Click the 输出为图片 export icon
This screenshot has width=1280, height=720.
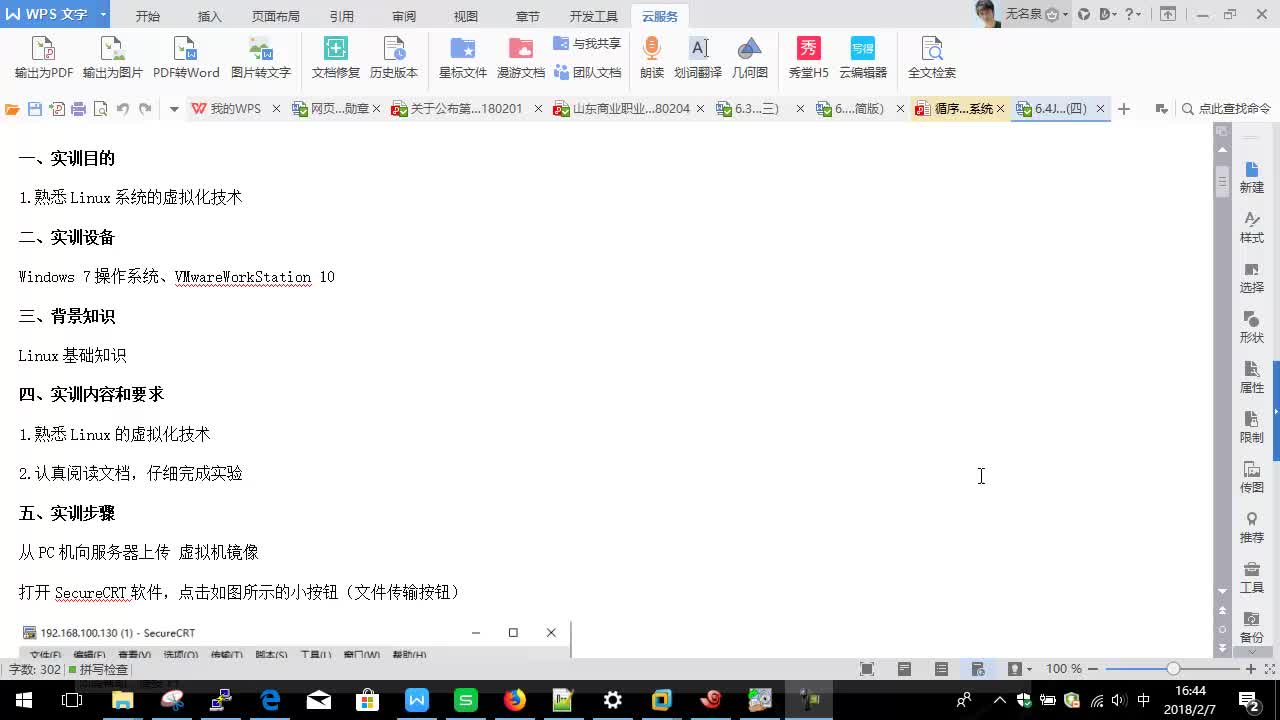tap(112, 58)
